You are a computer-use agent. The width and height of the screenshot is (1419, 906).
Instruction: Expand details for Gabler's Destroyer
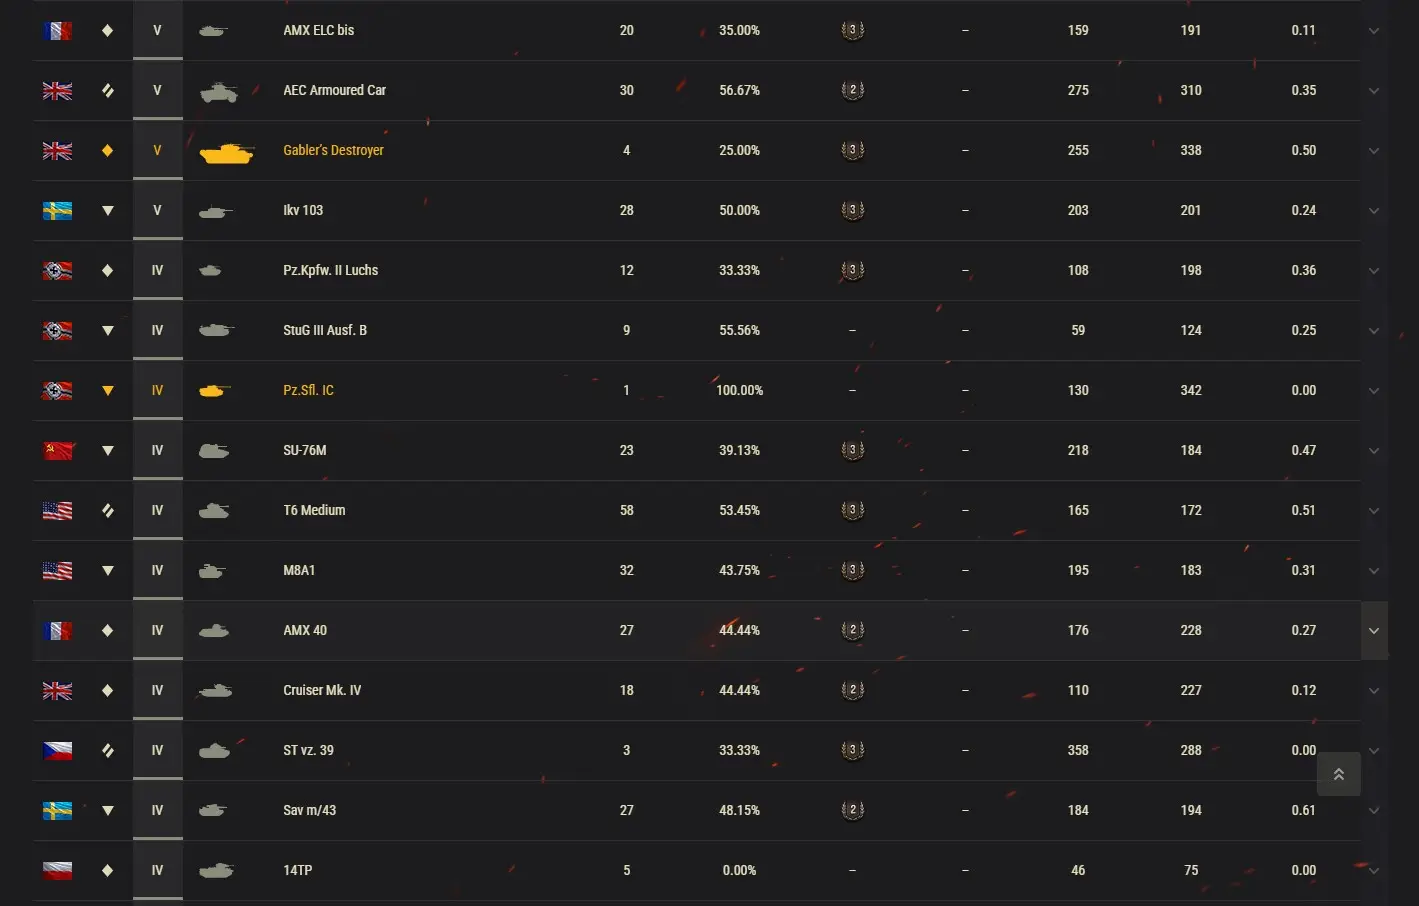(1374, 151)
